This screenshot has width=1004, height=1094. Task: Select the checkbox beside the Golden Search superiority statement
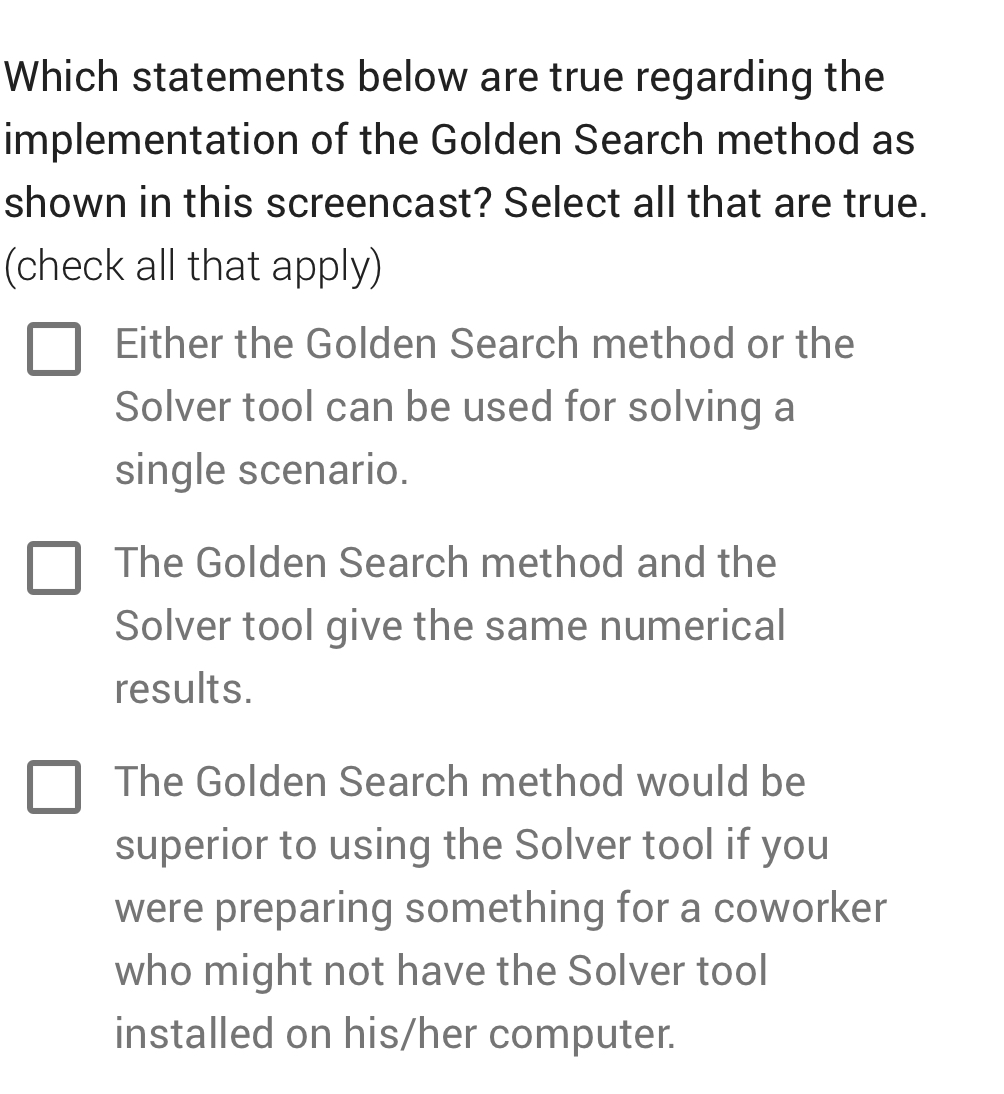click(x=55, y=788)
